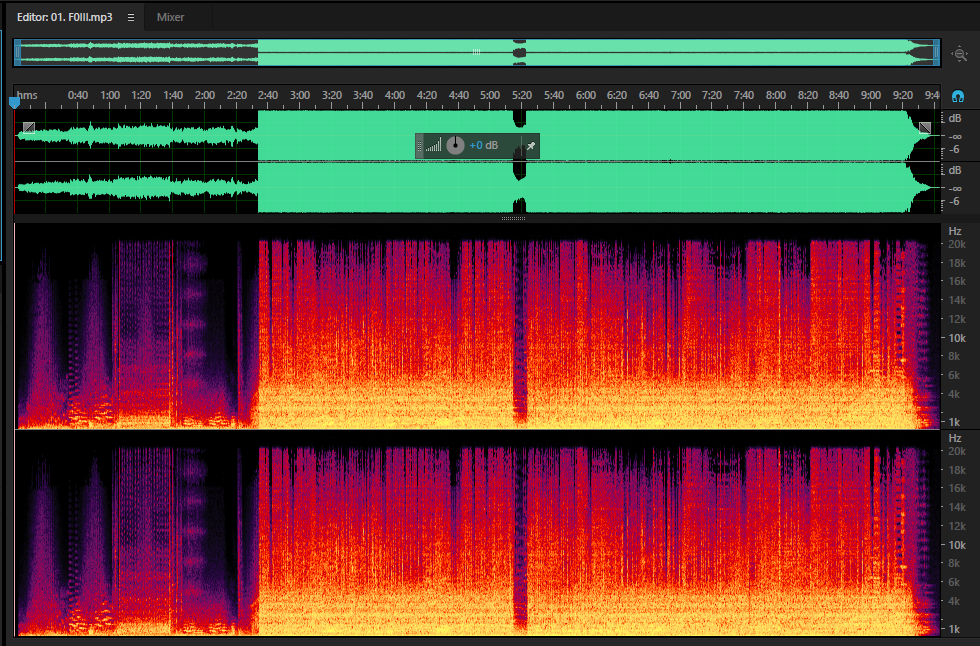980x646 pixels.
Task: Click the fade-in handle on the waveform
Action: tap(29, 127)
